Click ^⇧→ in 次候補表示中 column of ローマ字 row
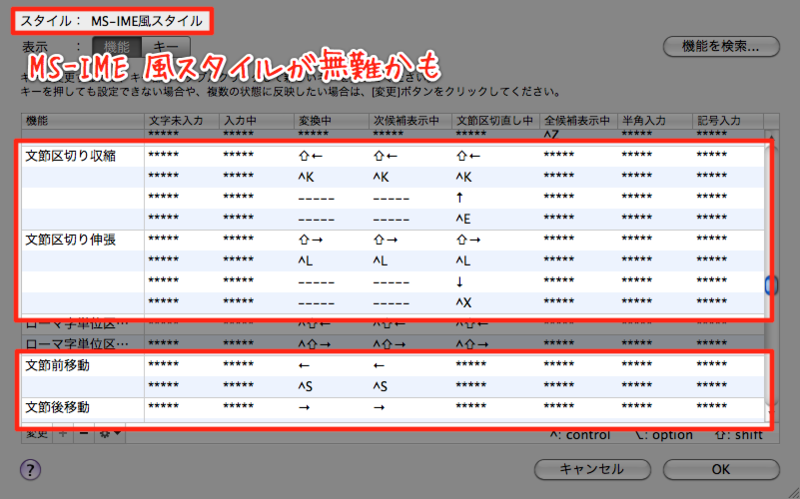Screen dimensions: 800x499 click(389, 344)
